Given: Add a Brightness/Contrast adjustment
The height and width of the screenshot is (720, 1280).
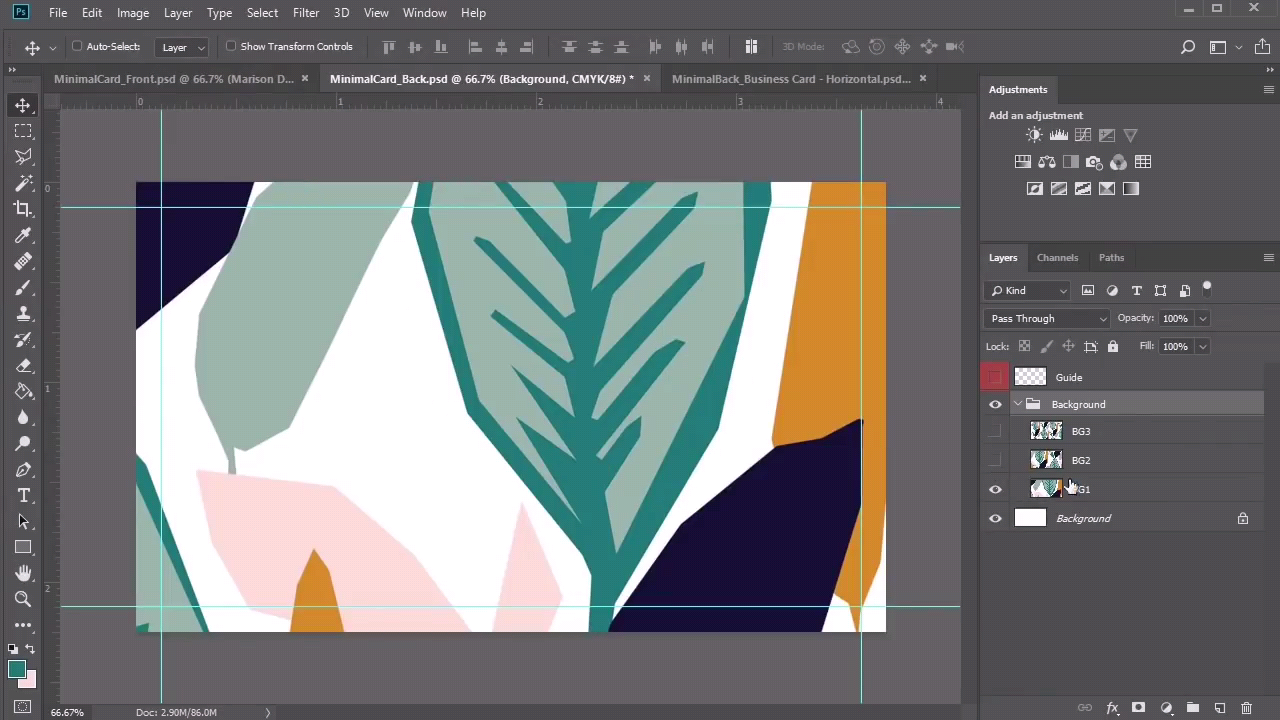Looking at the screenshot, I should pyautogui.click(x=1034, y=135).
